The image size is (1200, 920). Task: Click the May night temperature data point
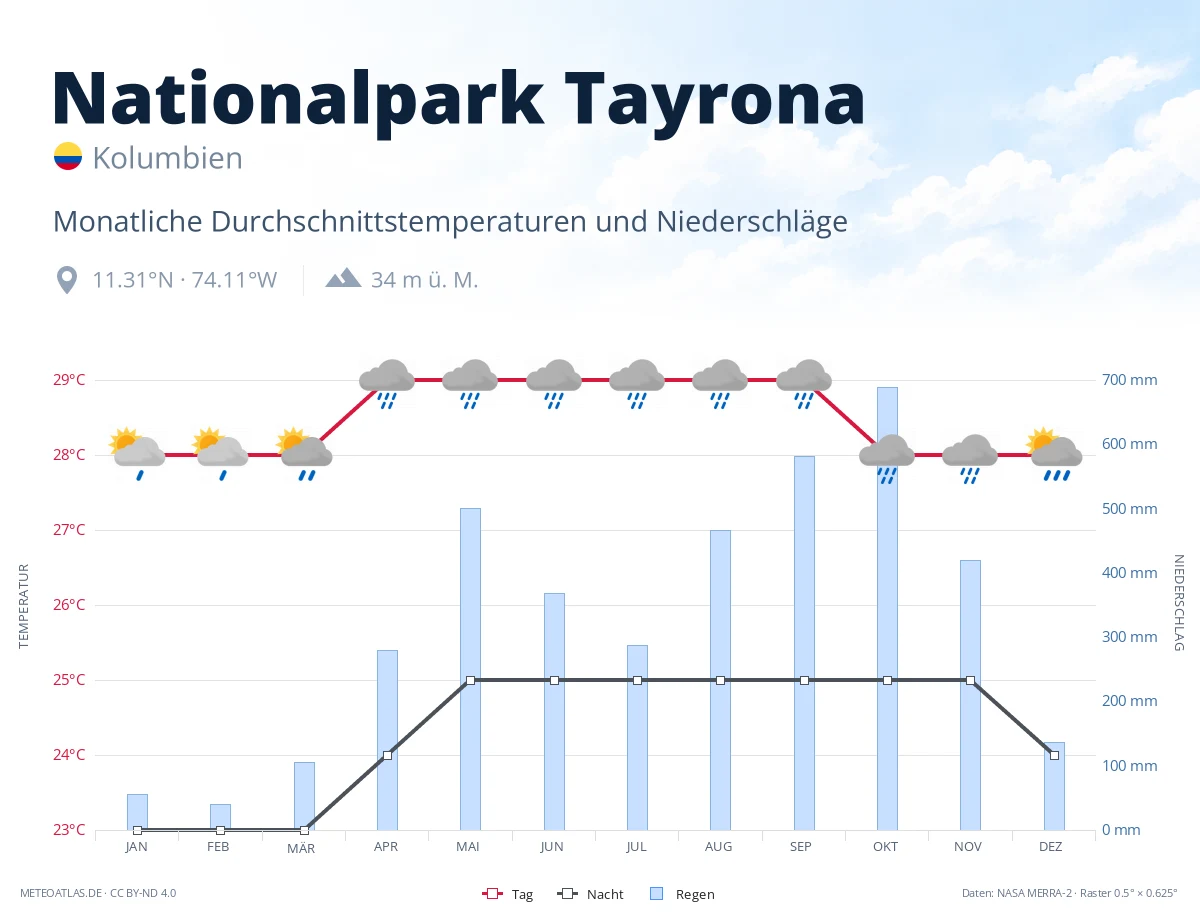pos(470,680)
